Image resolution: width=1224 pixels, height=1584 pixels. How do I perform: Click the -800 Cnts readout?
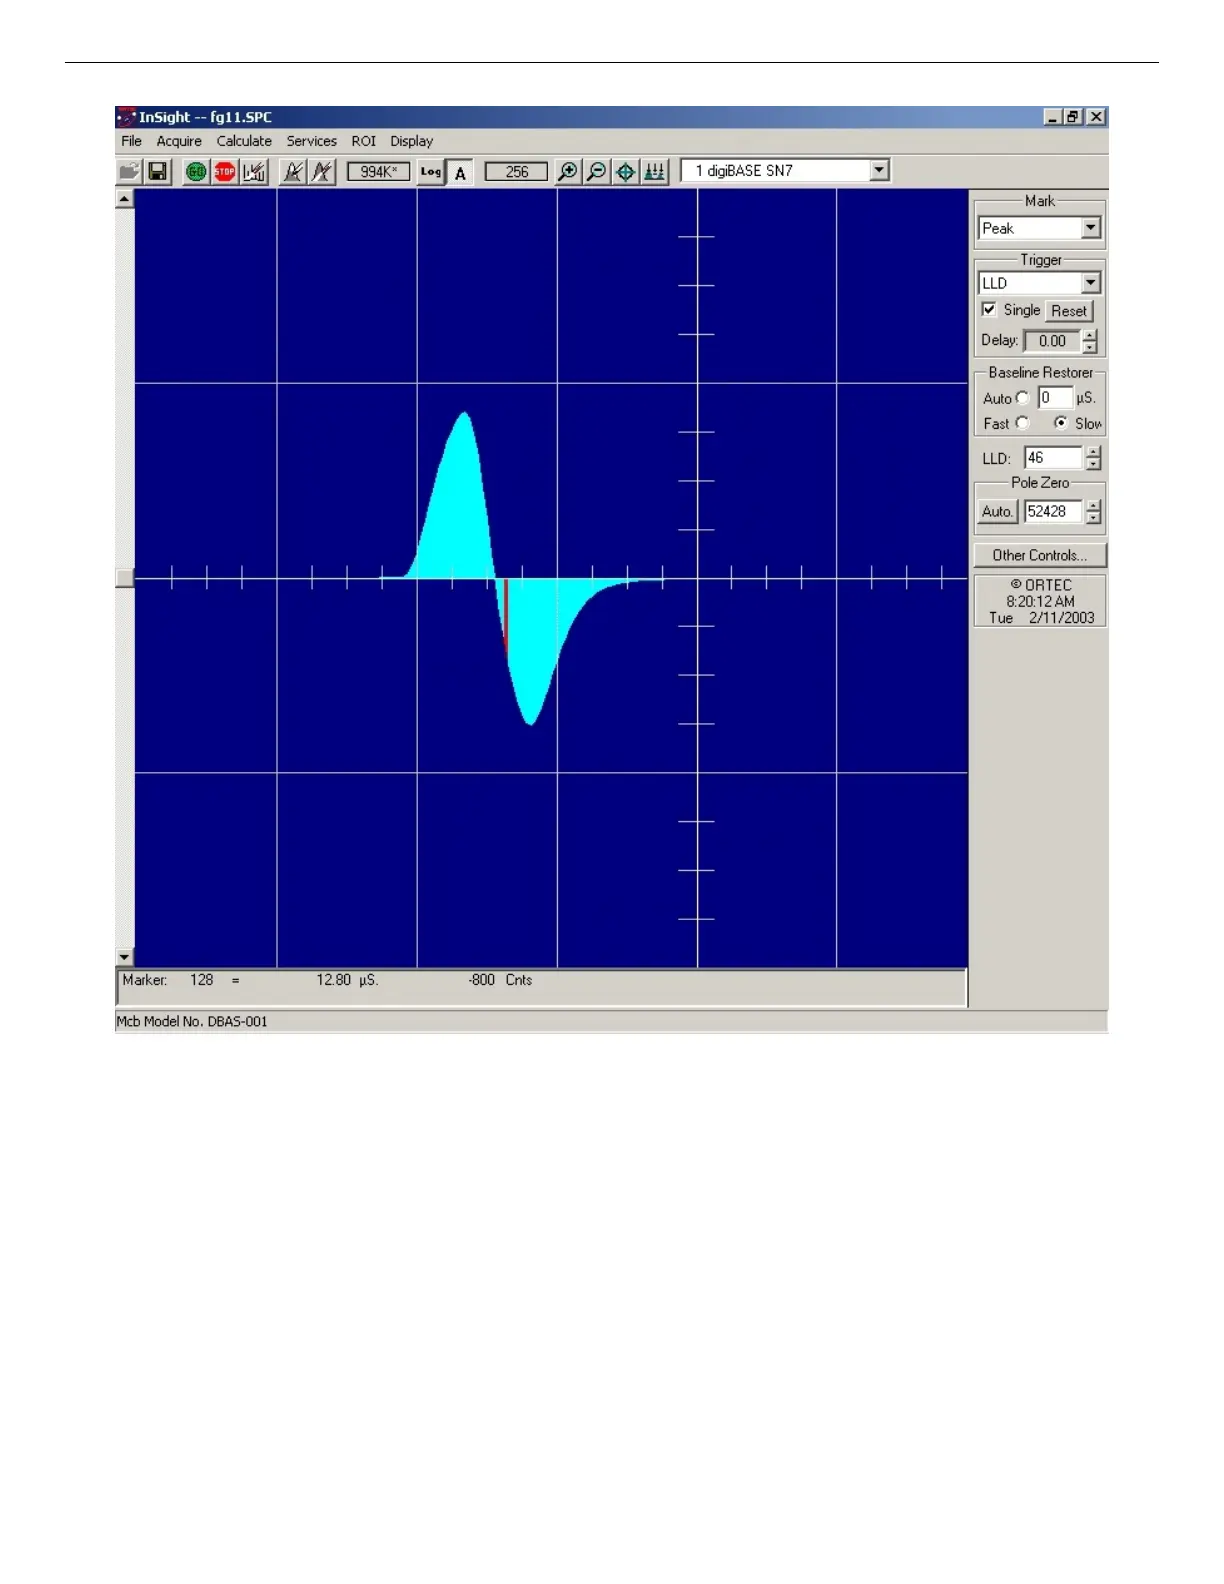click(x=500, y=980)
